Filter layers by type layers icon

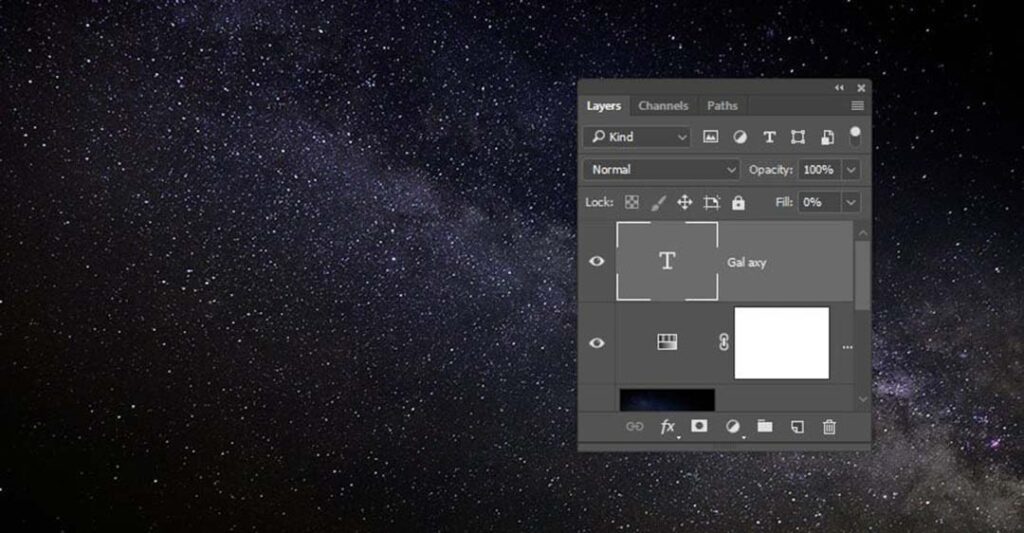pos(769,137)
